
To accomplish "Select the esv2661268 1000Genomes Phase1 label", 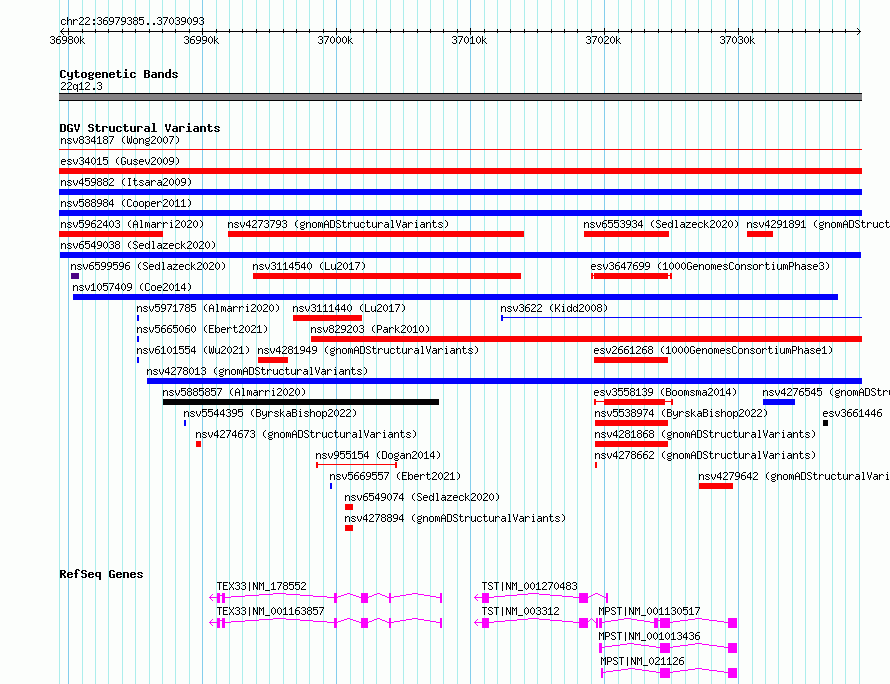I will point(713,350).
